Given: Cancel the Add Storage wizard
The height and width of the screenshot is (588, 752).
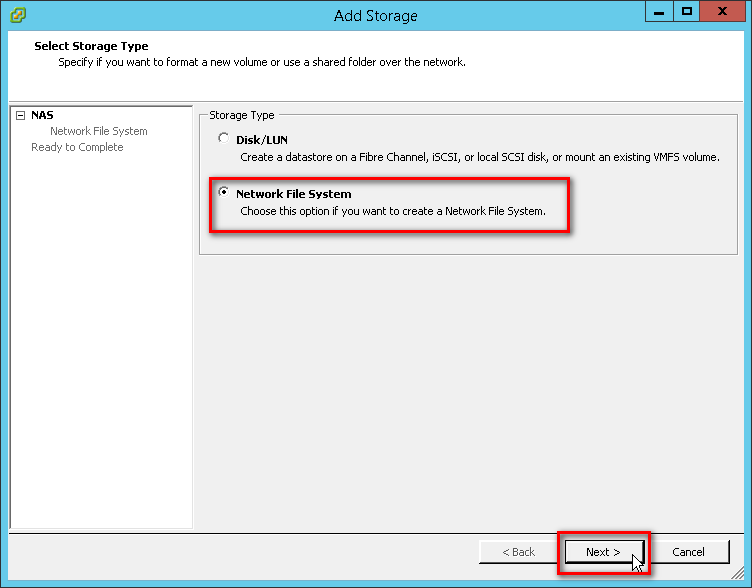Looking at the screenshot, I should (689, 552).
